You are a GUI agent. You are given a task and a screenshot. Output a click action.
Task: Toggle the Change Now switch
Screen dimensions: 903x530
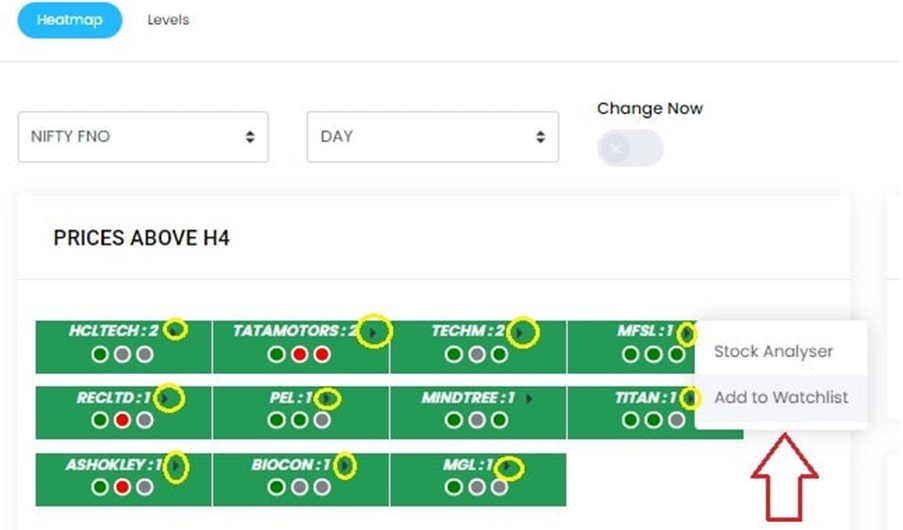630,148
